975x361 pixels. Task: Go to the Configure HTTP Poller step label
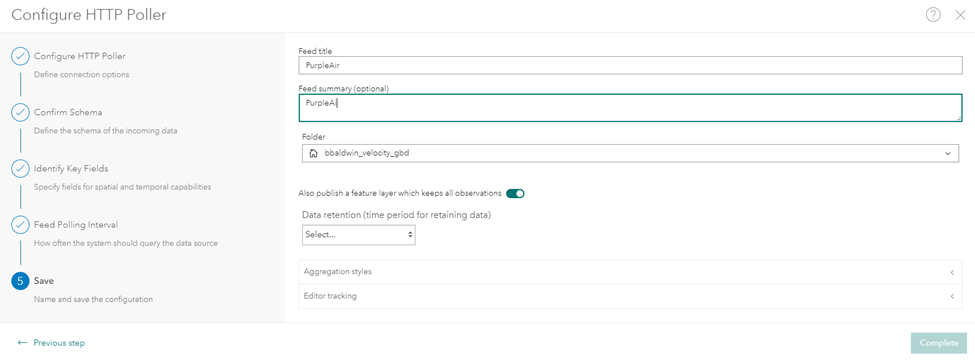pos(80,56)
